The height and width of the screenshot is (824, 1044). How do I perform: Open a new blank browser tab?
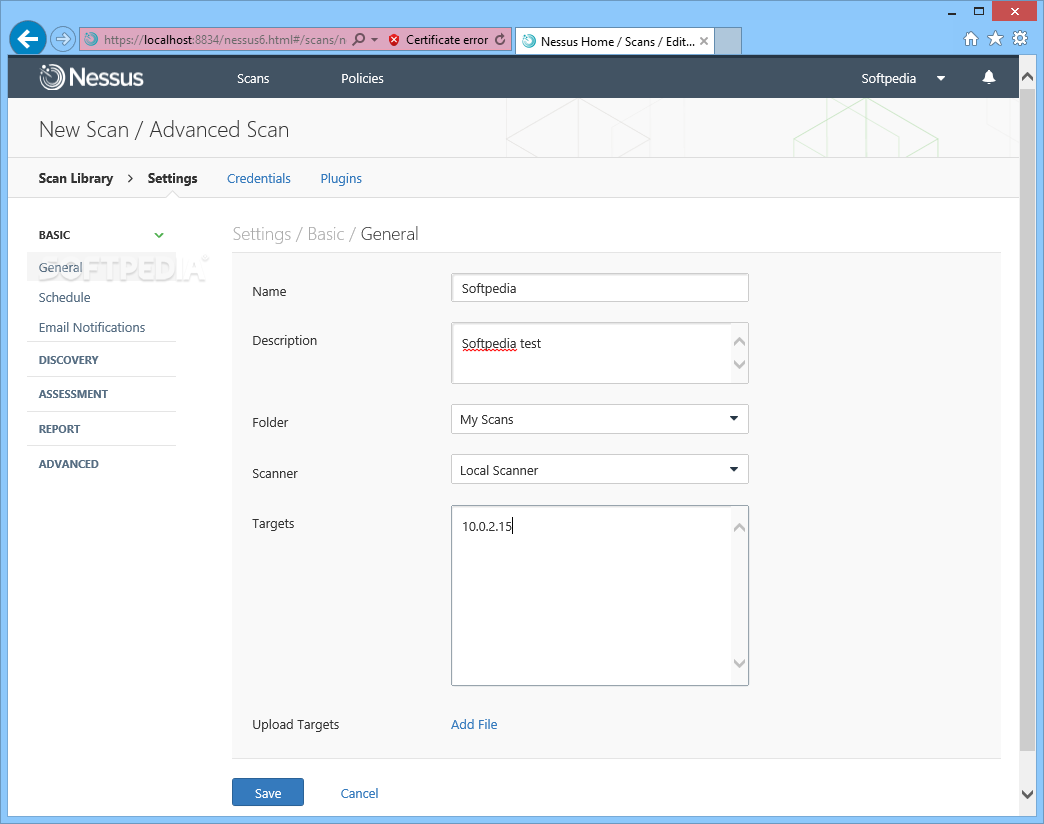click(728, 41)
